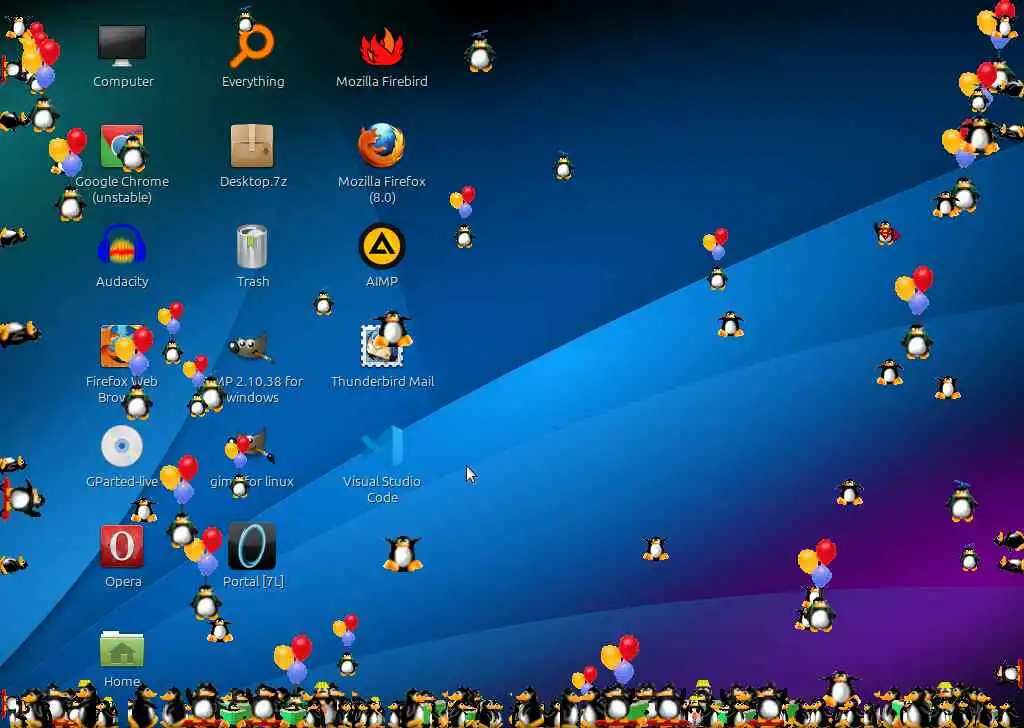Screen dimensions: 1024x728
Task: Click the "Opera" label text
Action: click(123, 581)
